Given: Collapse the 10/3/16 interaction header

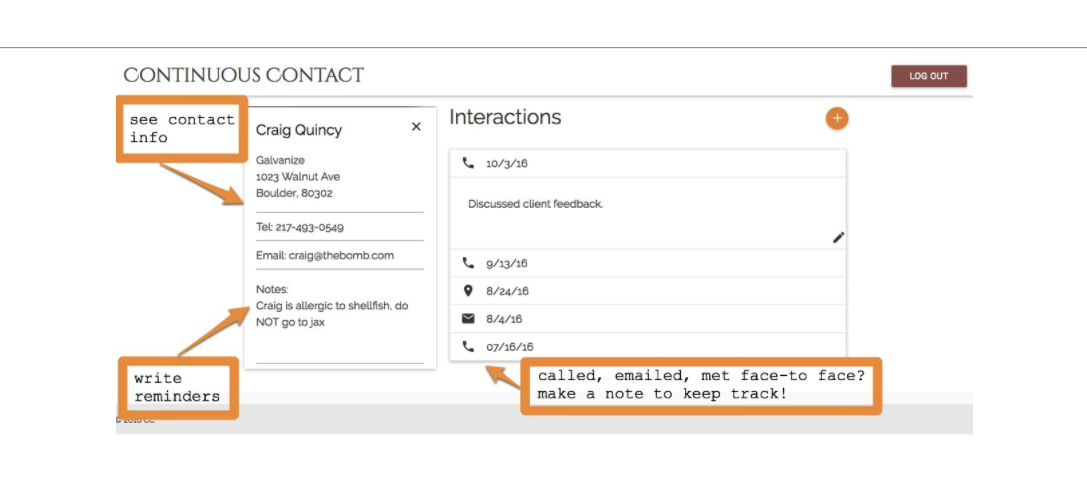Looking at the screenshot, I should [x=647, y=163].
